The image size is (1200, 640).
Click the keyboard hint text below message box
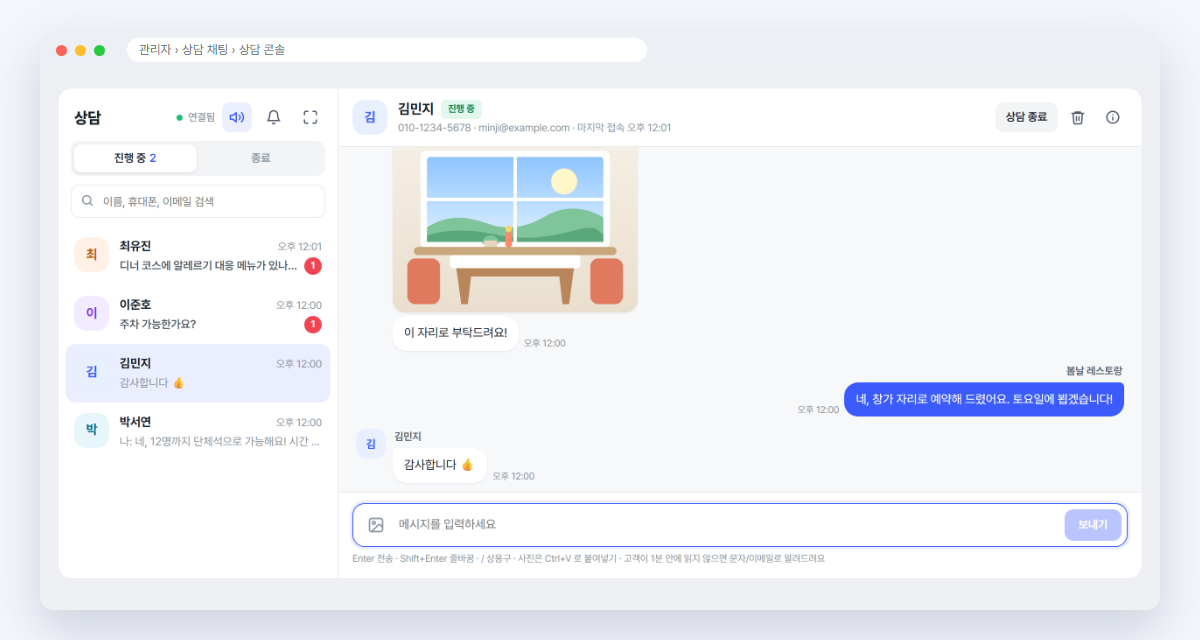[x=588, y=558]
